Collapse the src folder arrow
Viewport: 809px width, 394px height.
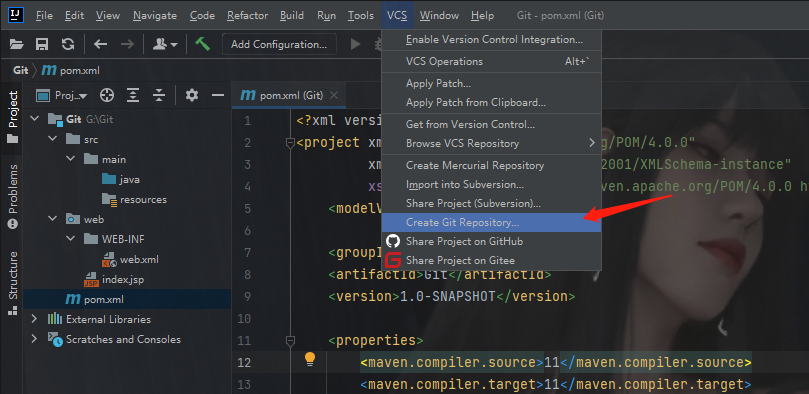click(52, 139)
